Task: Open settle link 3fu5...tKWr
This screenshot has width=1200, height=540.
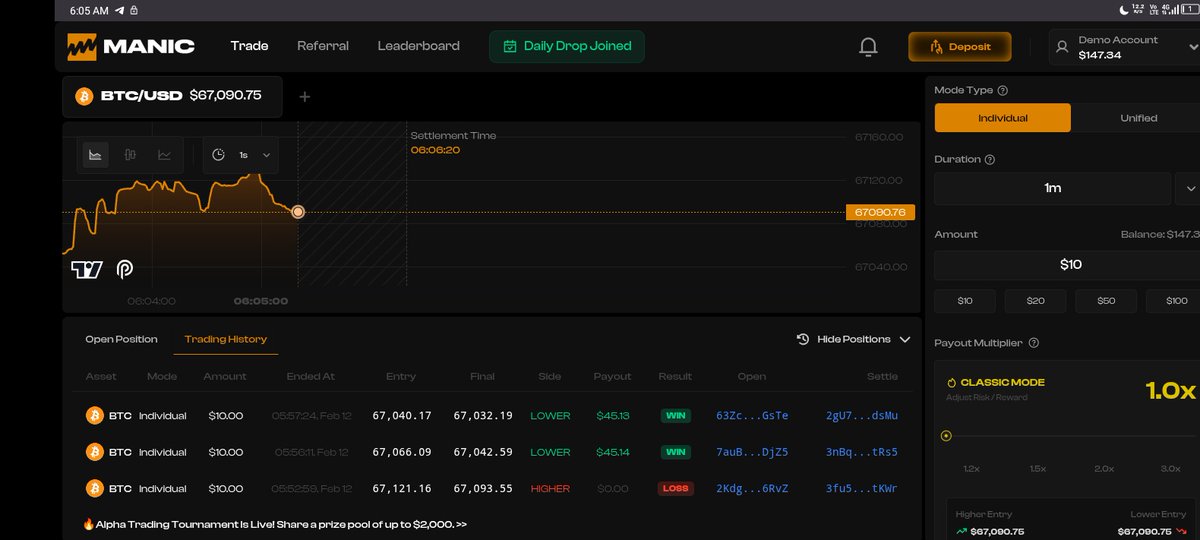Action: pos(862,489)
